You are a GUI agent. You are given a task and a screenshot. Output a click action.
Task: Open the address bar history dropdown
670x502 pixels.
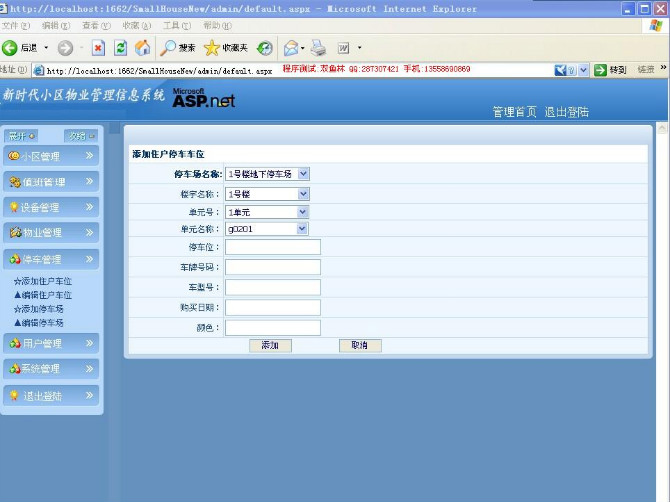pos(583,70)
